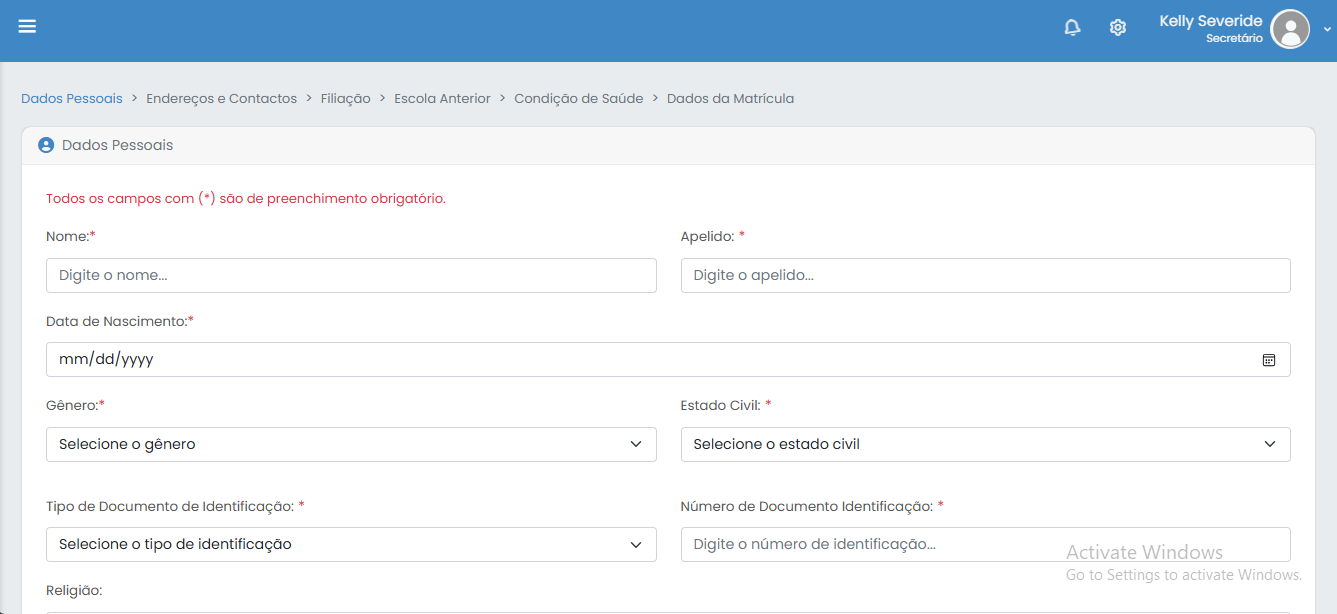Expand Tipo de Documento de Identificação dropdown
This screenshot has height=614, width=1337.
coord(351,544)
